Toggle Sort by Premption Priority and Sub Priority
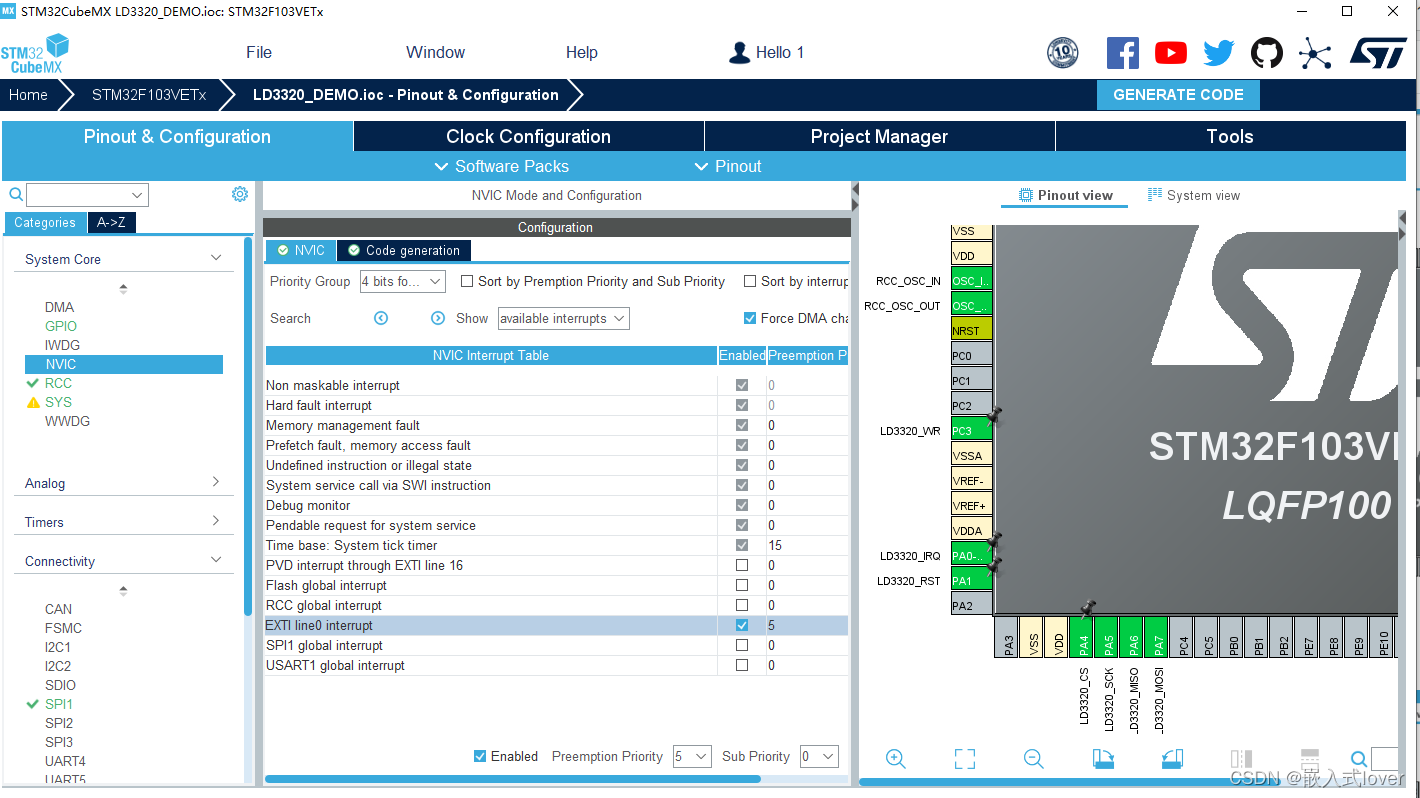Image resolution: width=1420 pixels, height=798 pixels. tap(467, 281)
